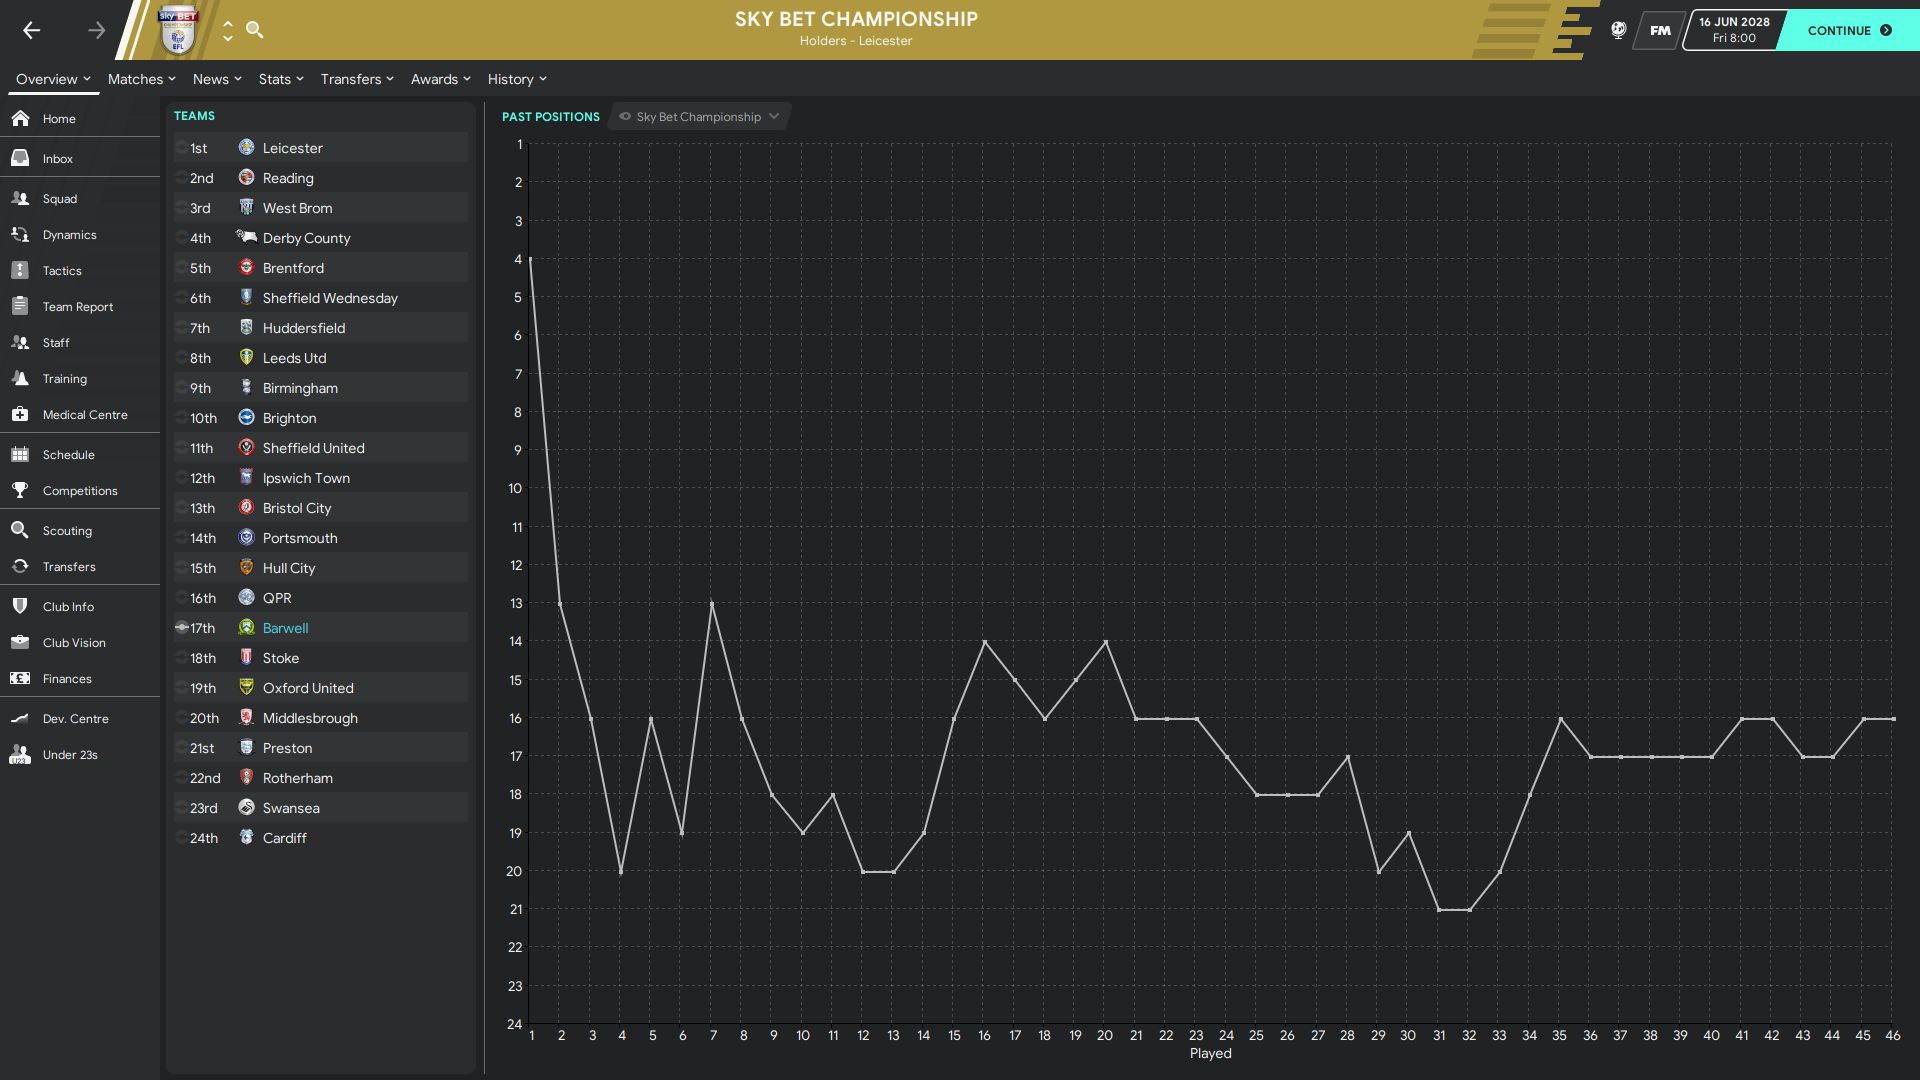Toggle the Swansea team graph selector
Screen dimensions: 1920x1080
coord(181,808)
